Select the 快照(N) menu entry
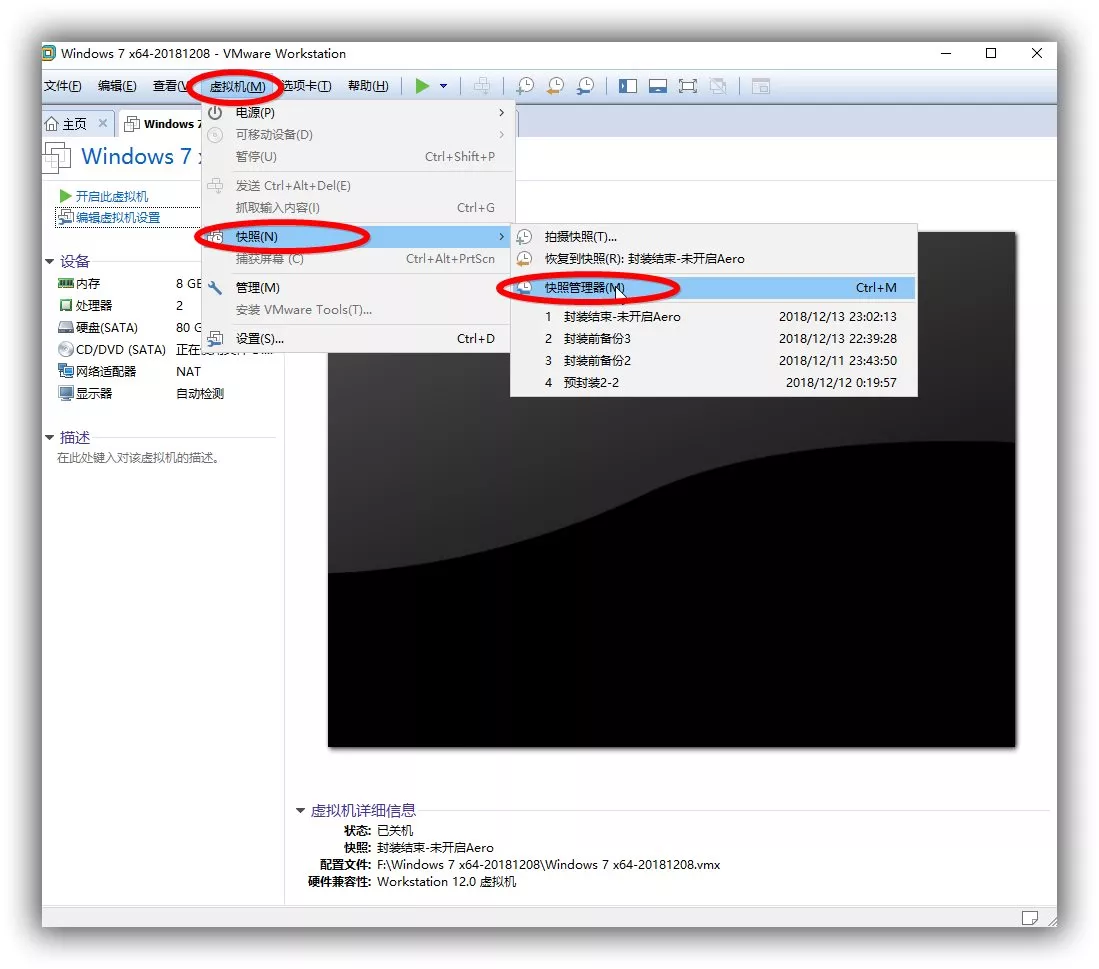Viewport: 1099px width, 969px height. pos(358,237)
